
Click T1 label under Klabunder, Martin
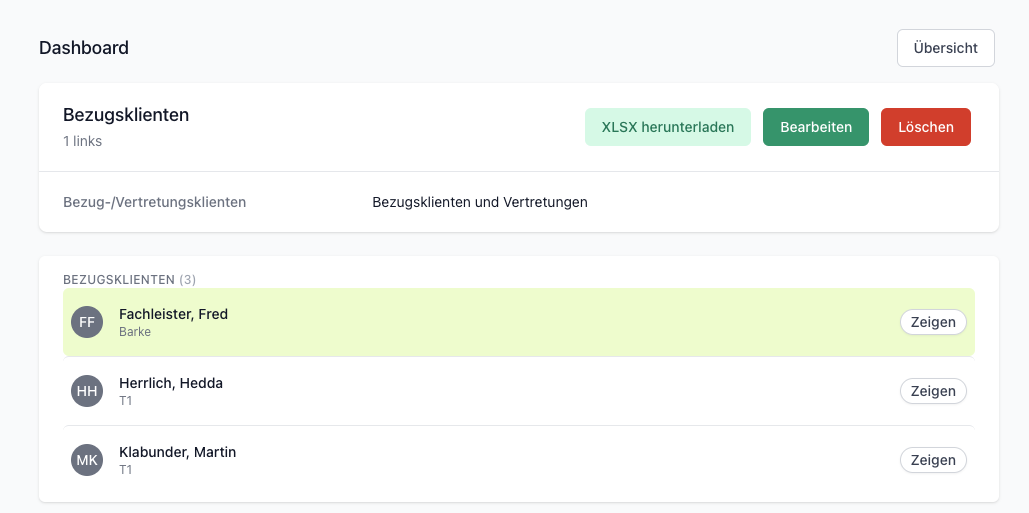(x=125, y=470)
